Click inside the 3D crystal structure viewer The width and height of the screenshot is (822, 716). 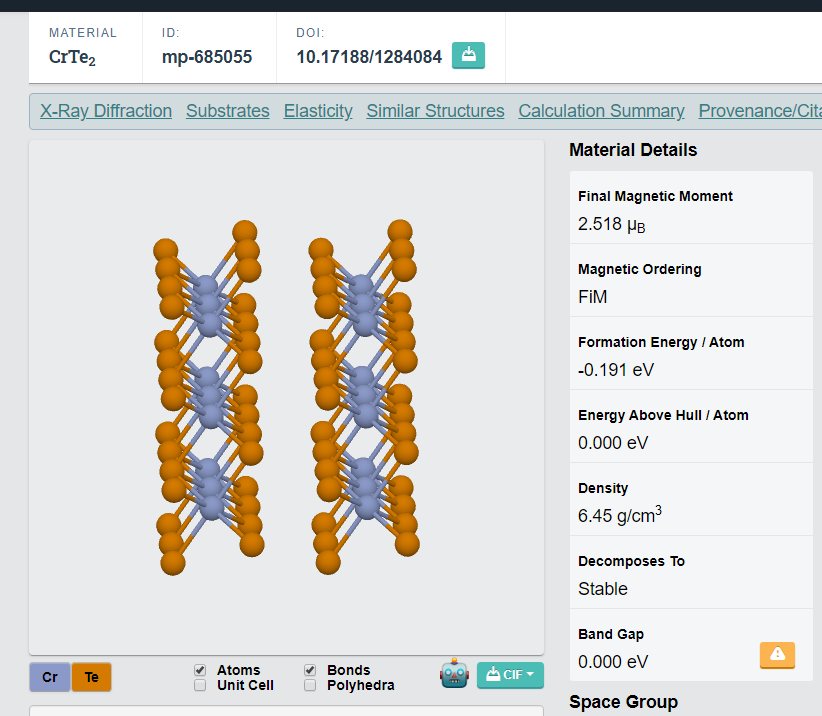click(x=286, y=400)
